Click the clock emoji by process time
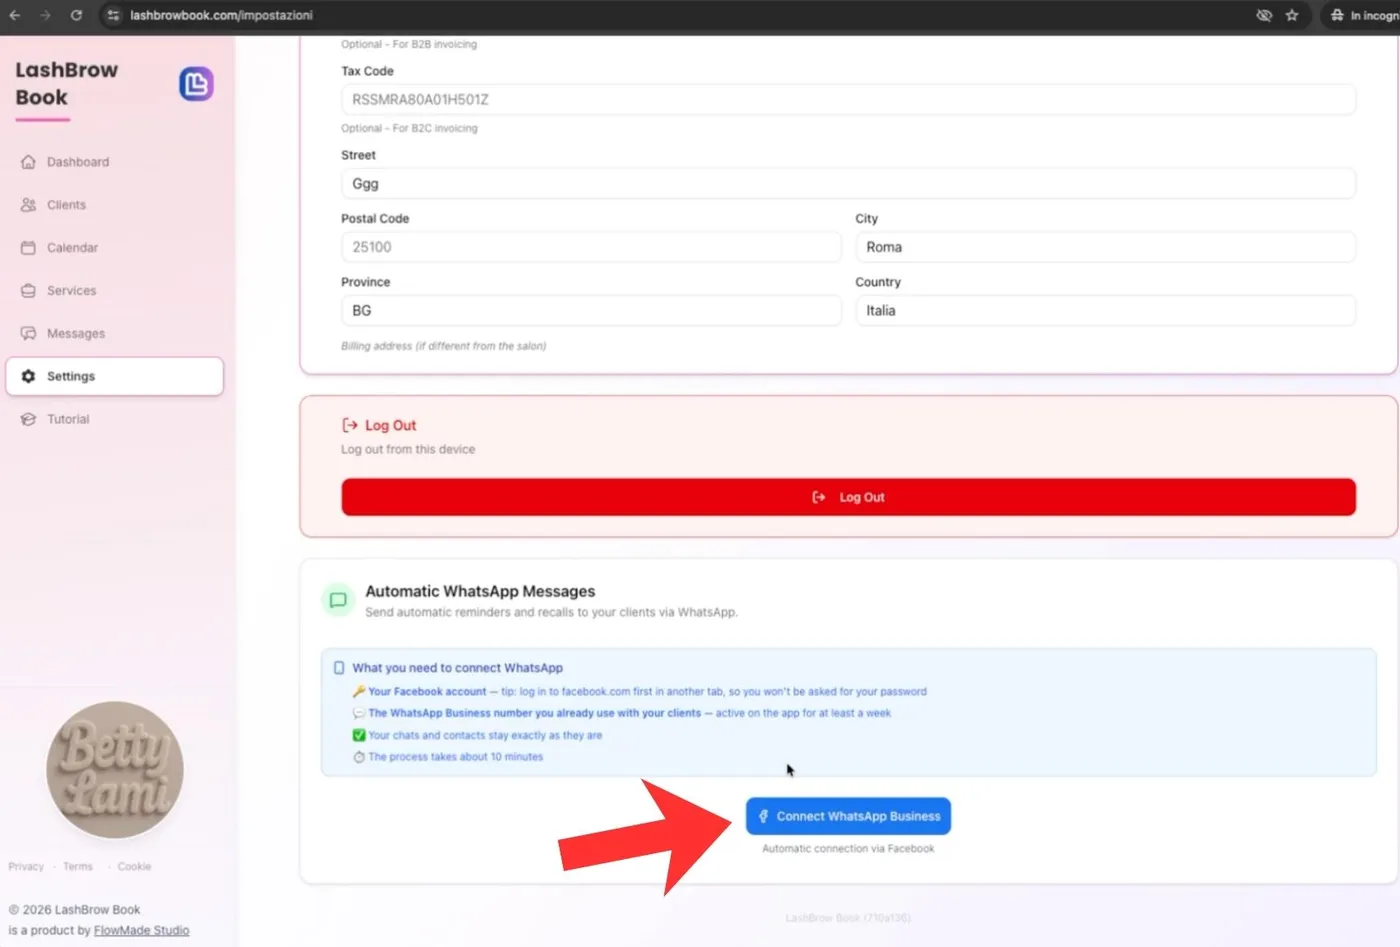Screen dimensions: 1400x947 pos(359,757)
